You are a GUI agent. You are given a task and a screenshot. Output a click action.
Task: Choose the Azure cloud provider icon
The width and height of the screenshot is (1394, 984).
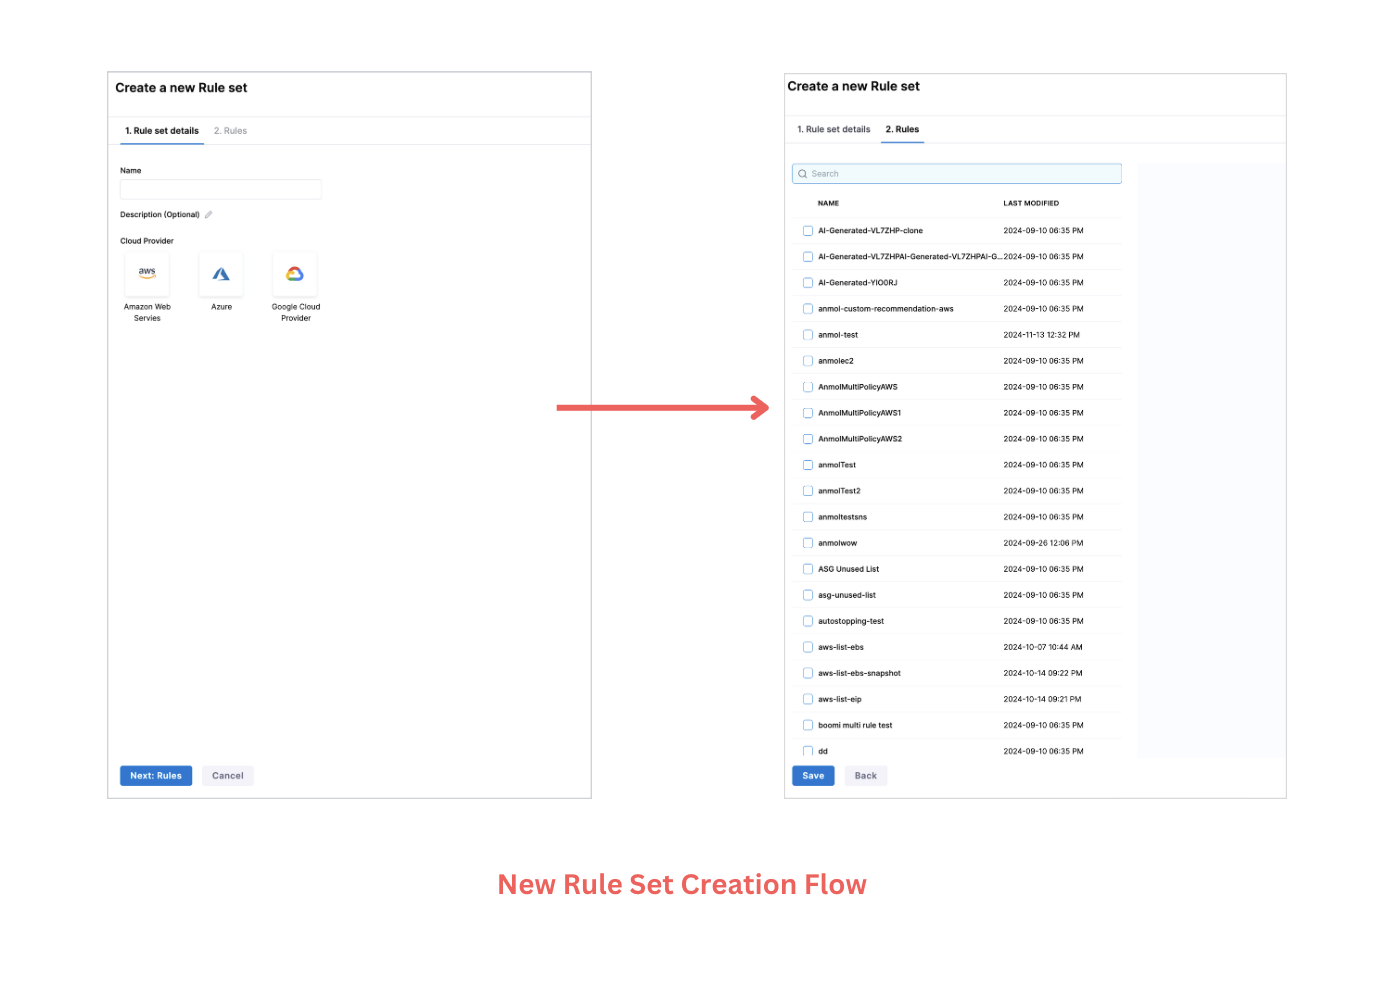tap(221, 273)
